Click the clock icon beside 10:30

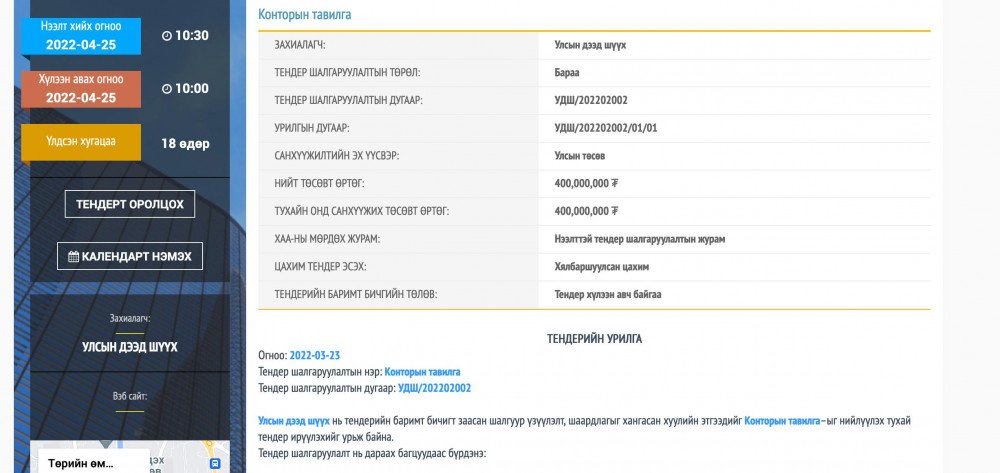click(x=167, y=36)
